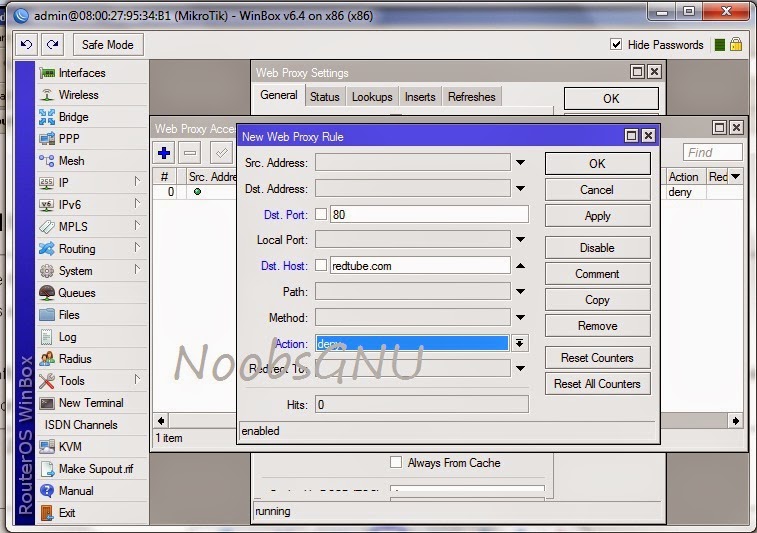Click the blue plus add rule icon
The image size is (757, 533).
pos(164,153)
